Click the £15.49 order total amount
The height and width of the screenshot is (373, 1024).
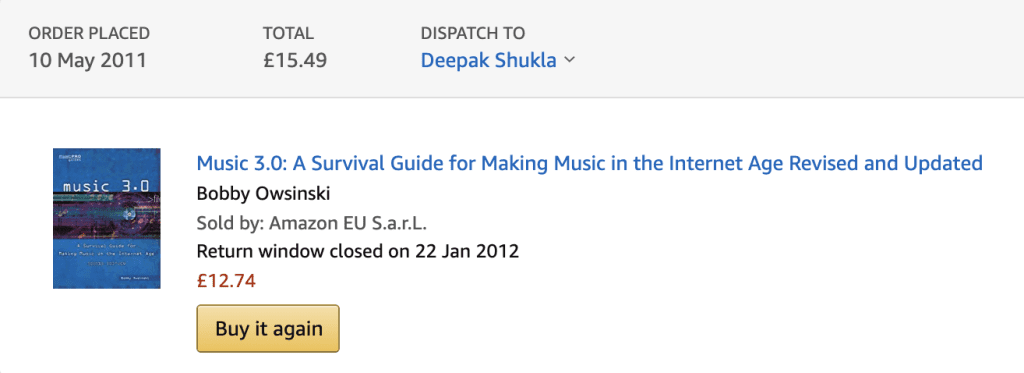coord(295,60)
